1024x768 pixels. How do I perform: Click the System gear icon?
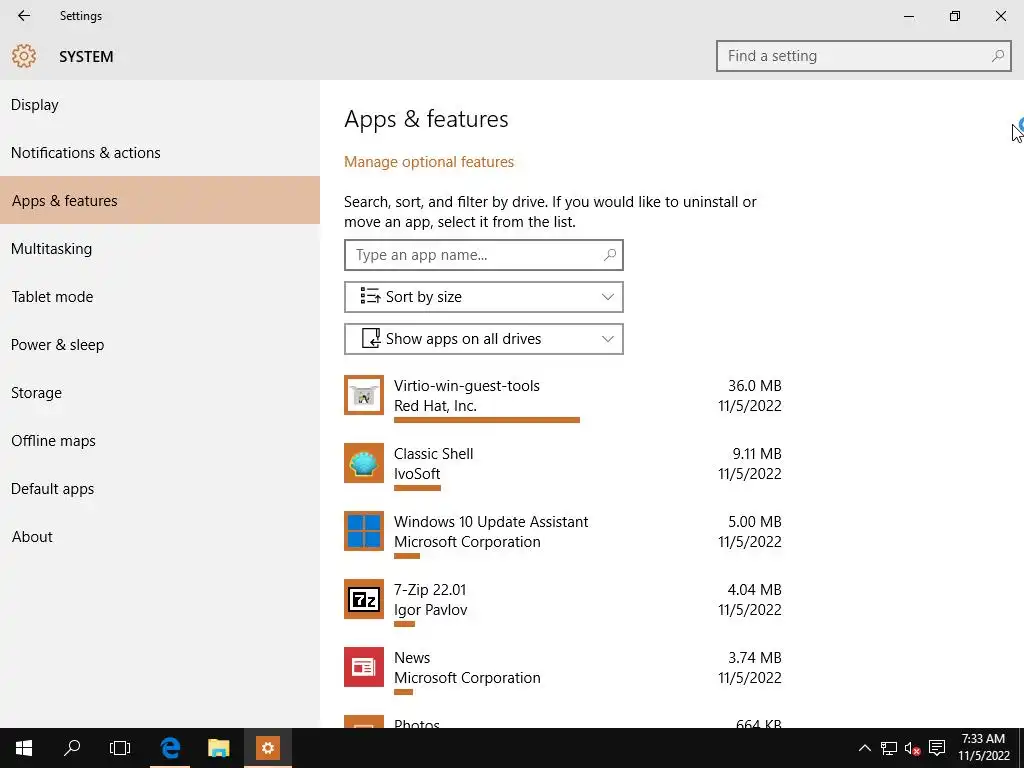coord(24,56)
